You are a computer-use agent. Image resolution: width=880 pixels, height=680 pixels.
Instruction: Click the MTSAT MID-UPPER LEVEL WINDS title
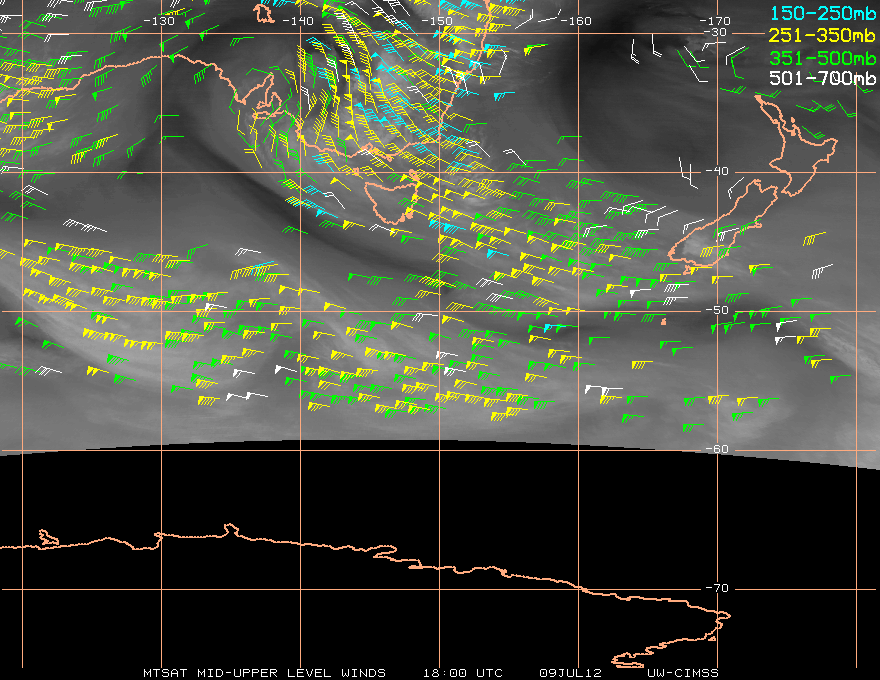point(264,672)
